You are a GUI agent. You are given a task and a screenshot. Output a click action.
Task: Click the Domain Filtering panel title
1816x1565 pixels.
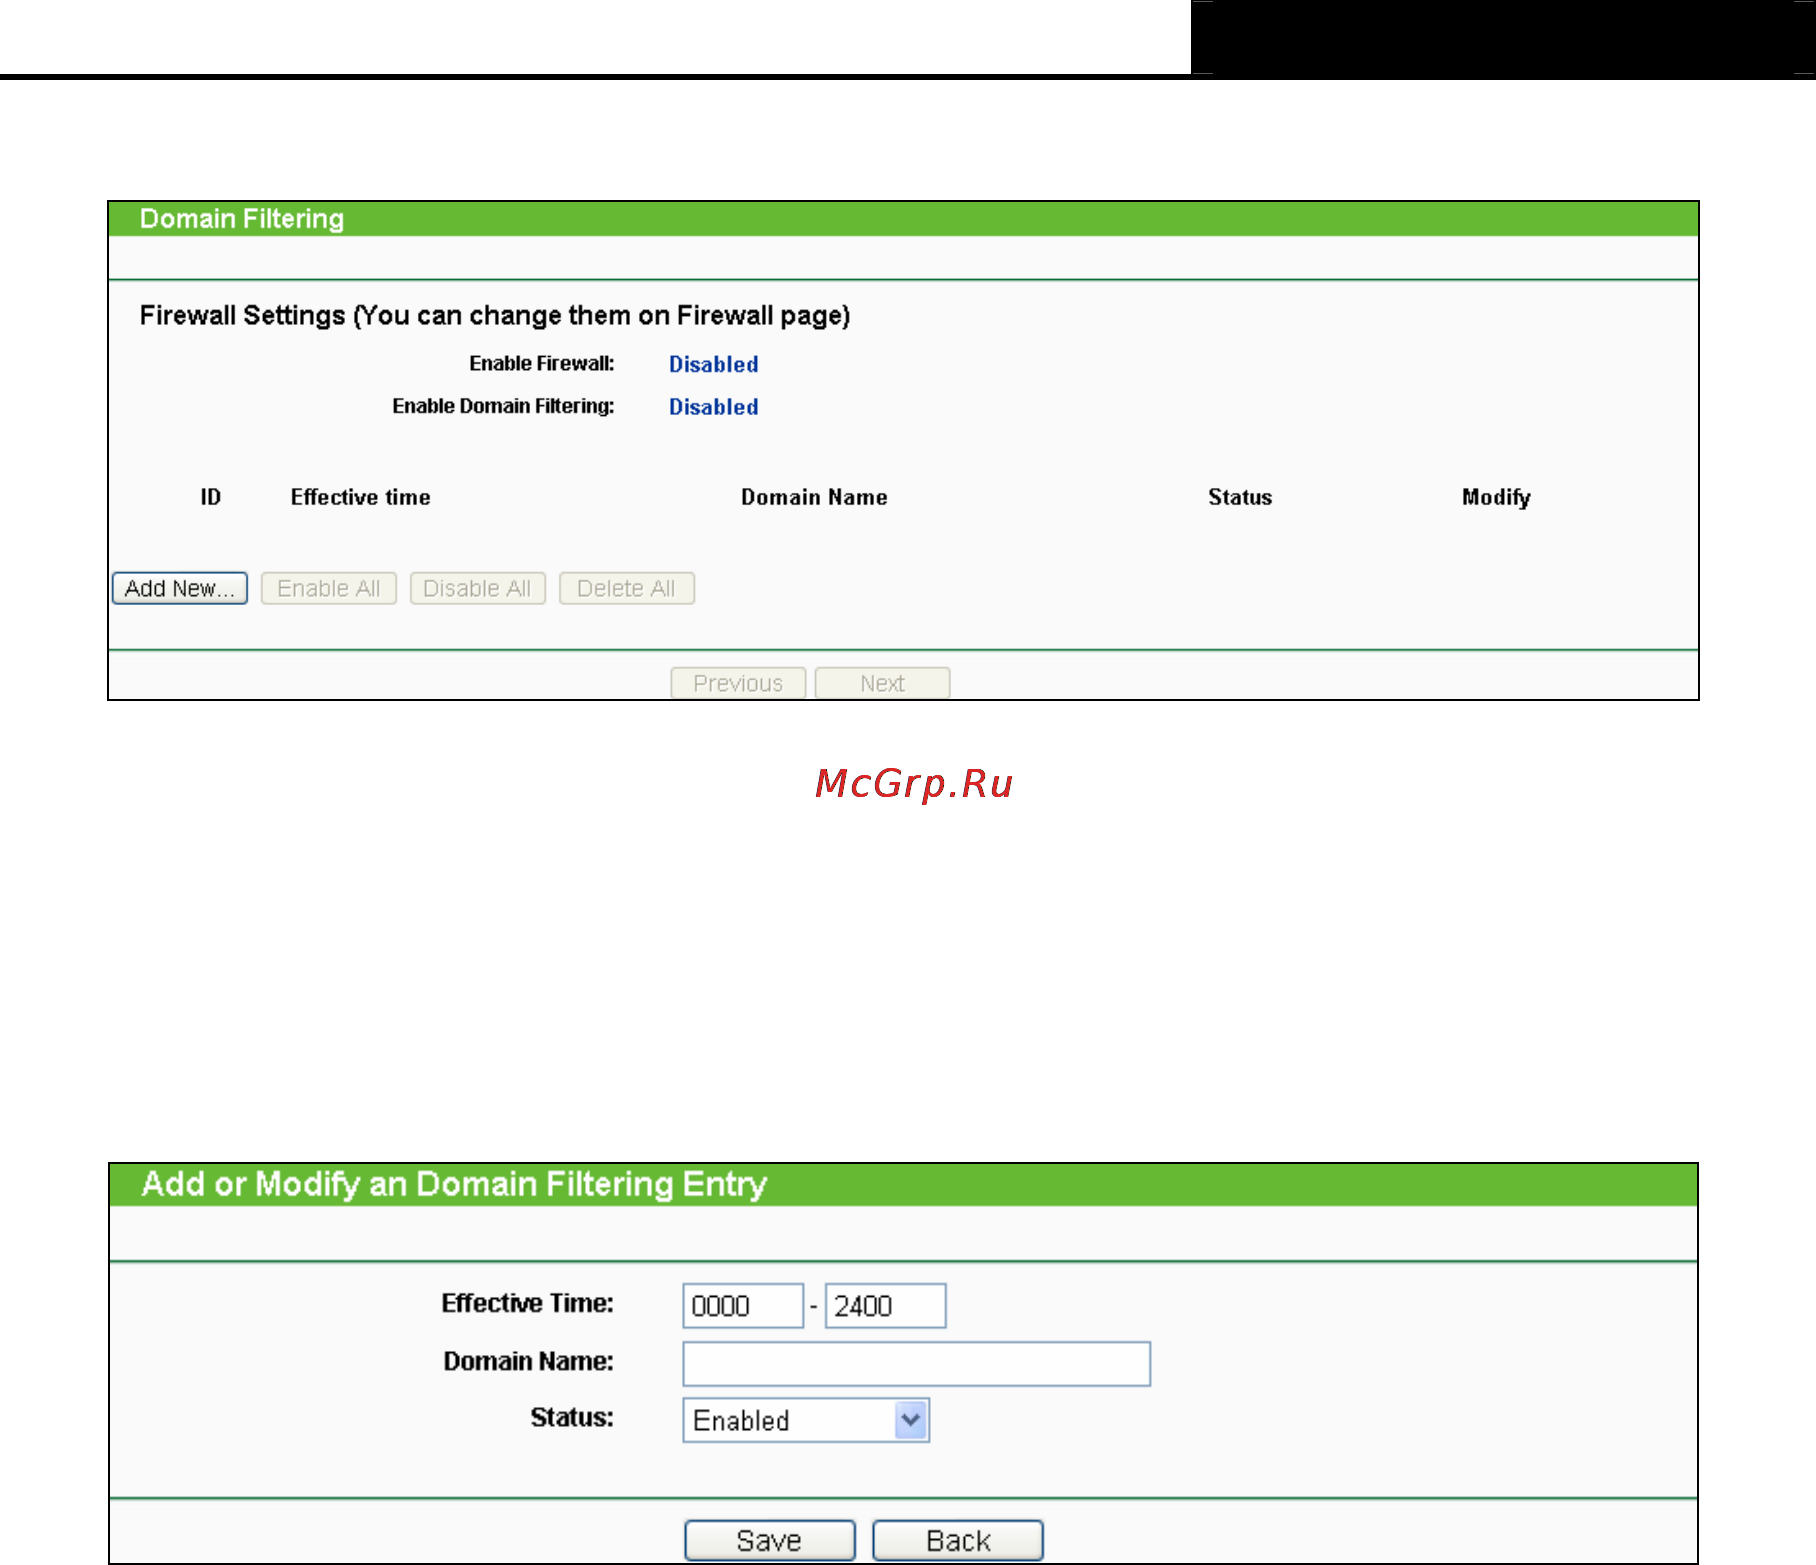[x=242, y=219]
